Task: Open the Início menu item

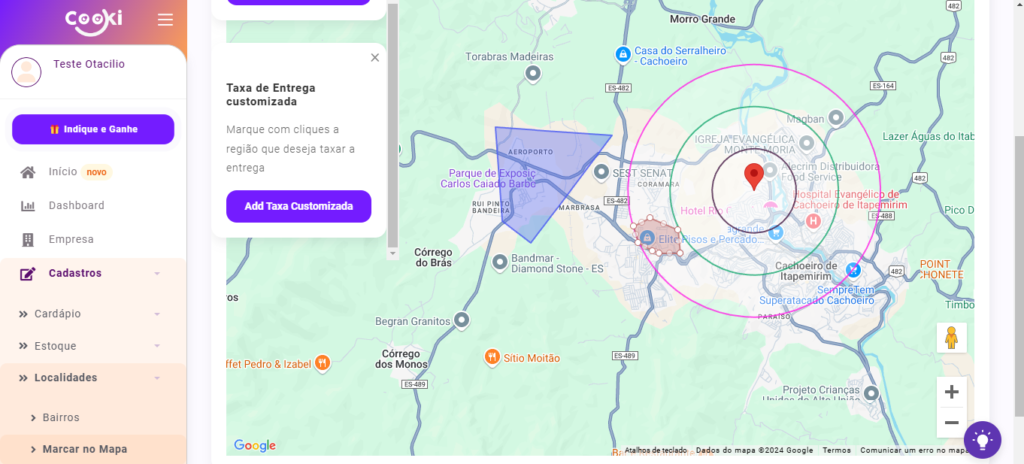Action: 62,172
